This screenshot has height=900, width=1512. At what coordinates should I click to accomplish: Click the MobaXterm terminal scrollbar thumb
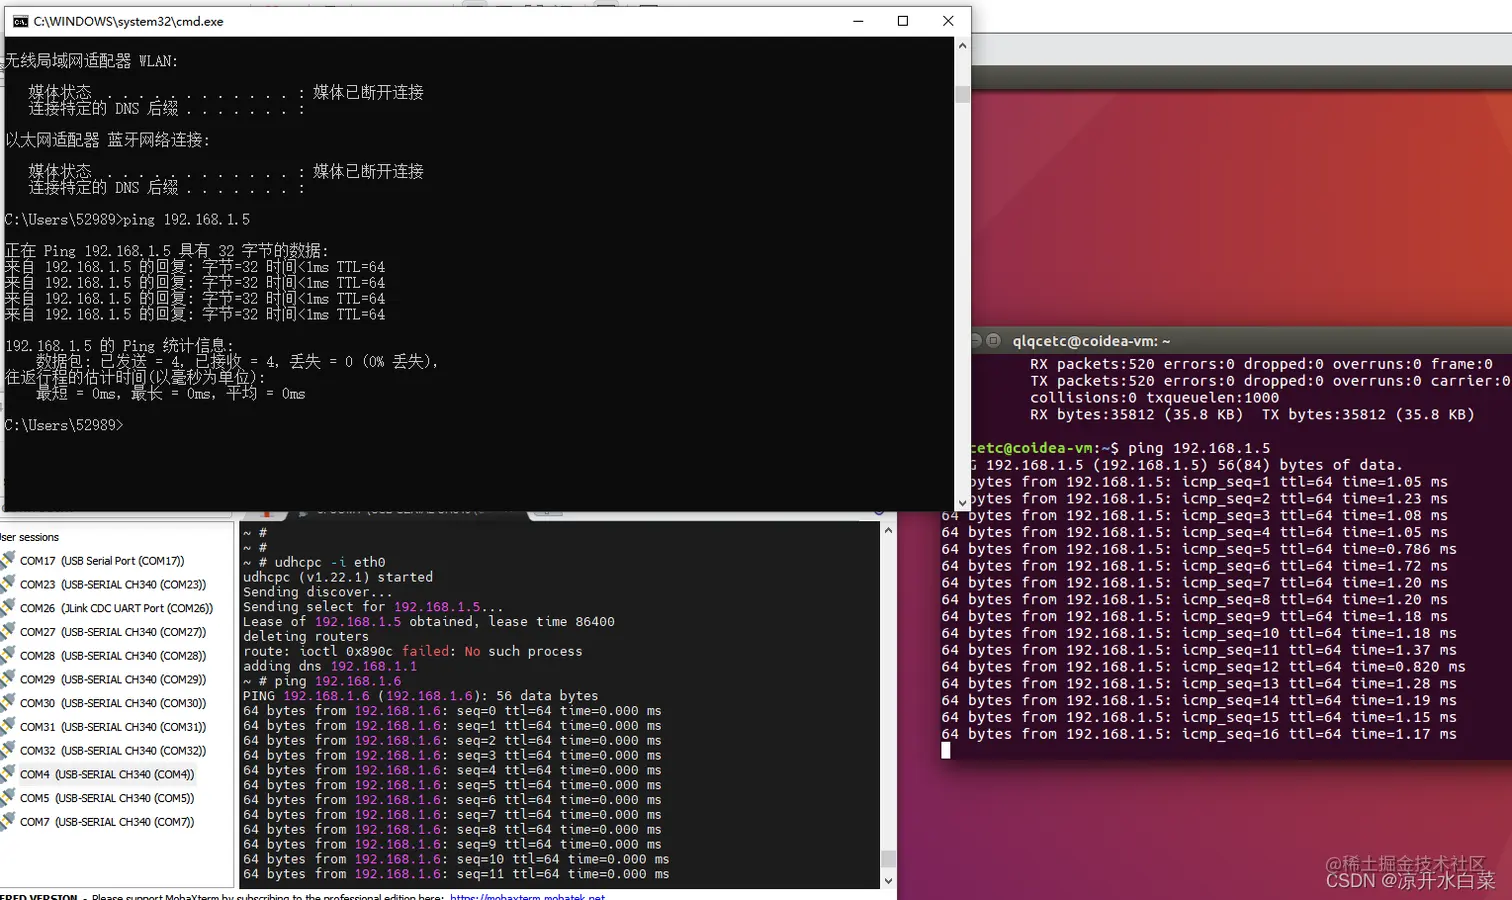coord(888,859)
